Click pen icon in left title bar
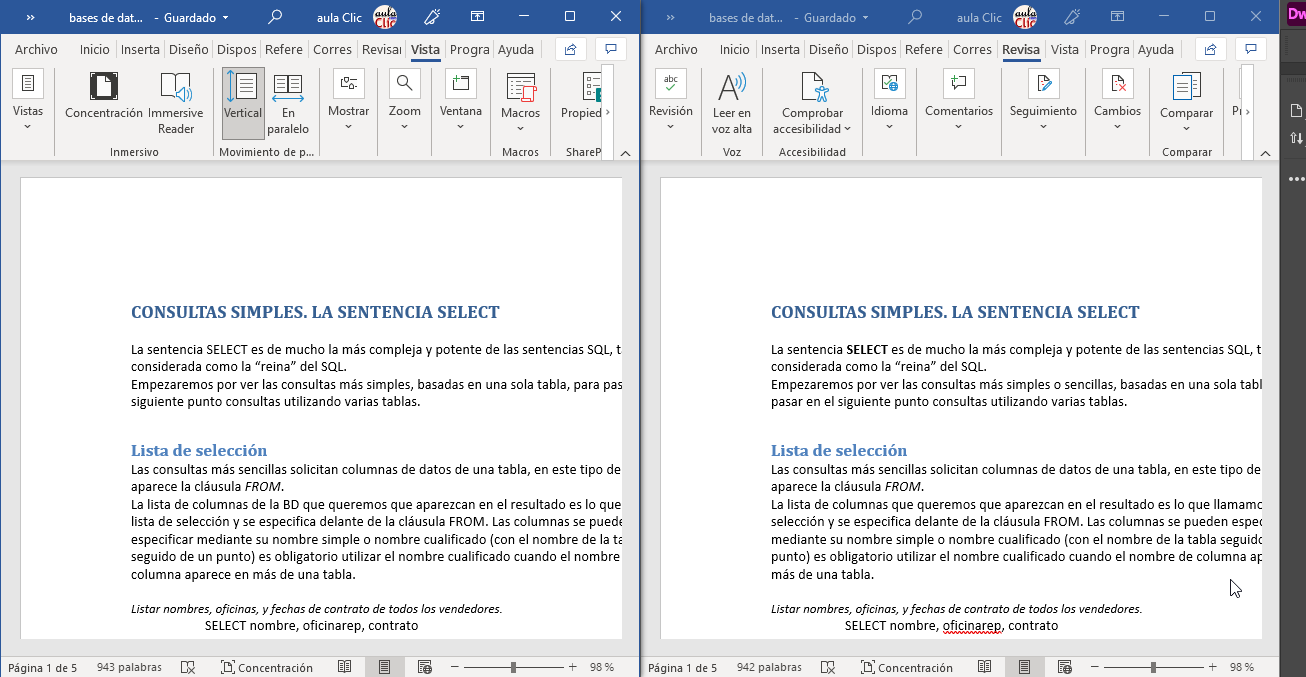The width and height of the screenshot is (1306, 677). (x=433, y=17)
